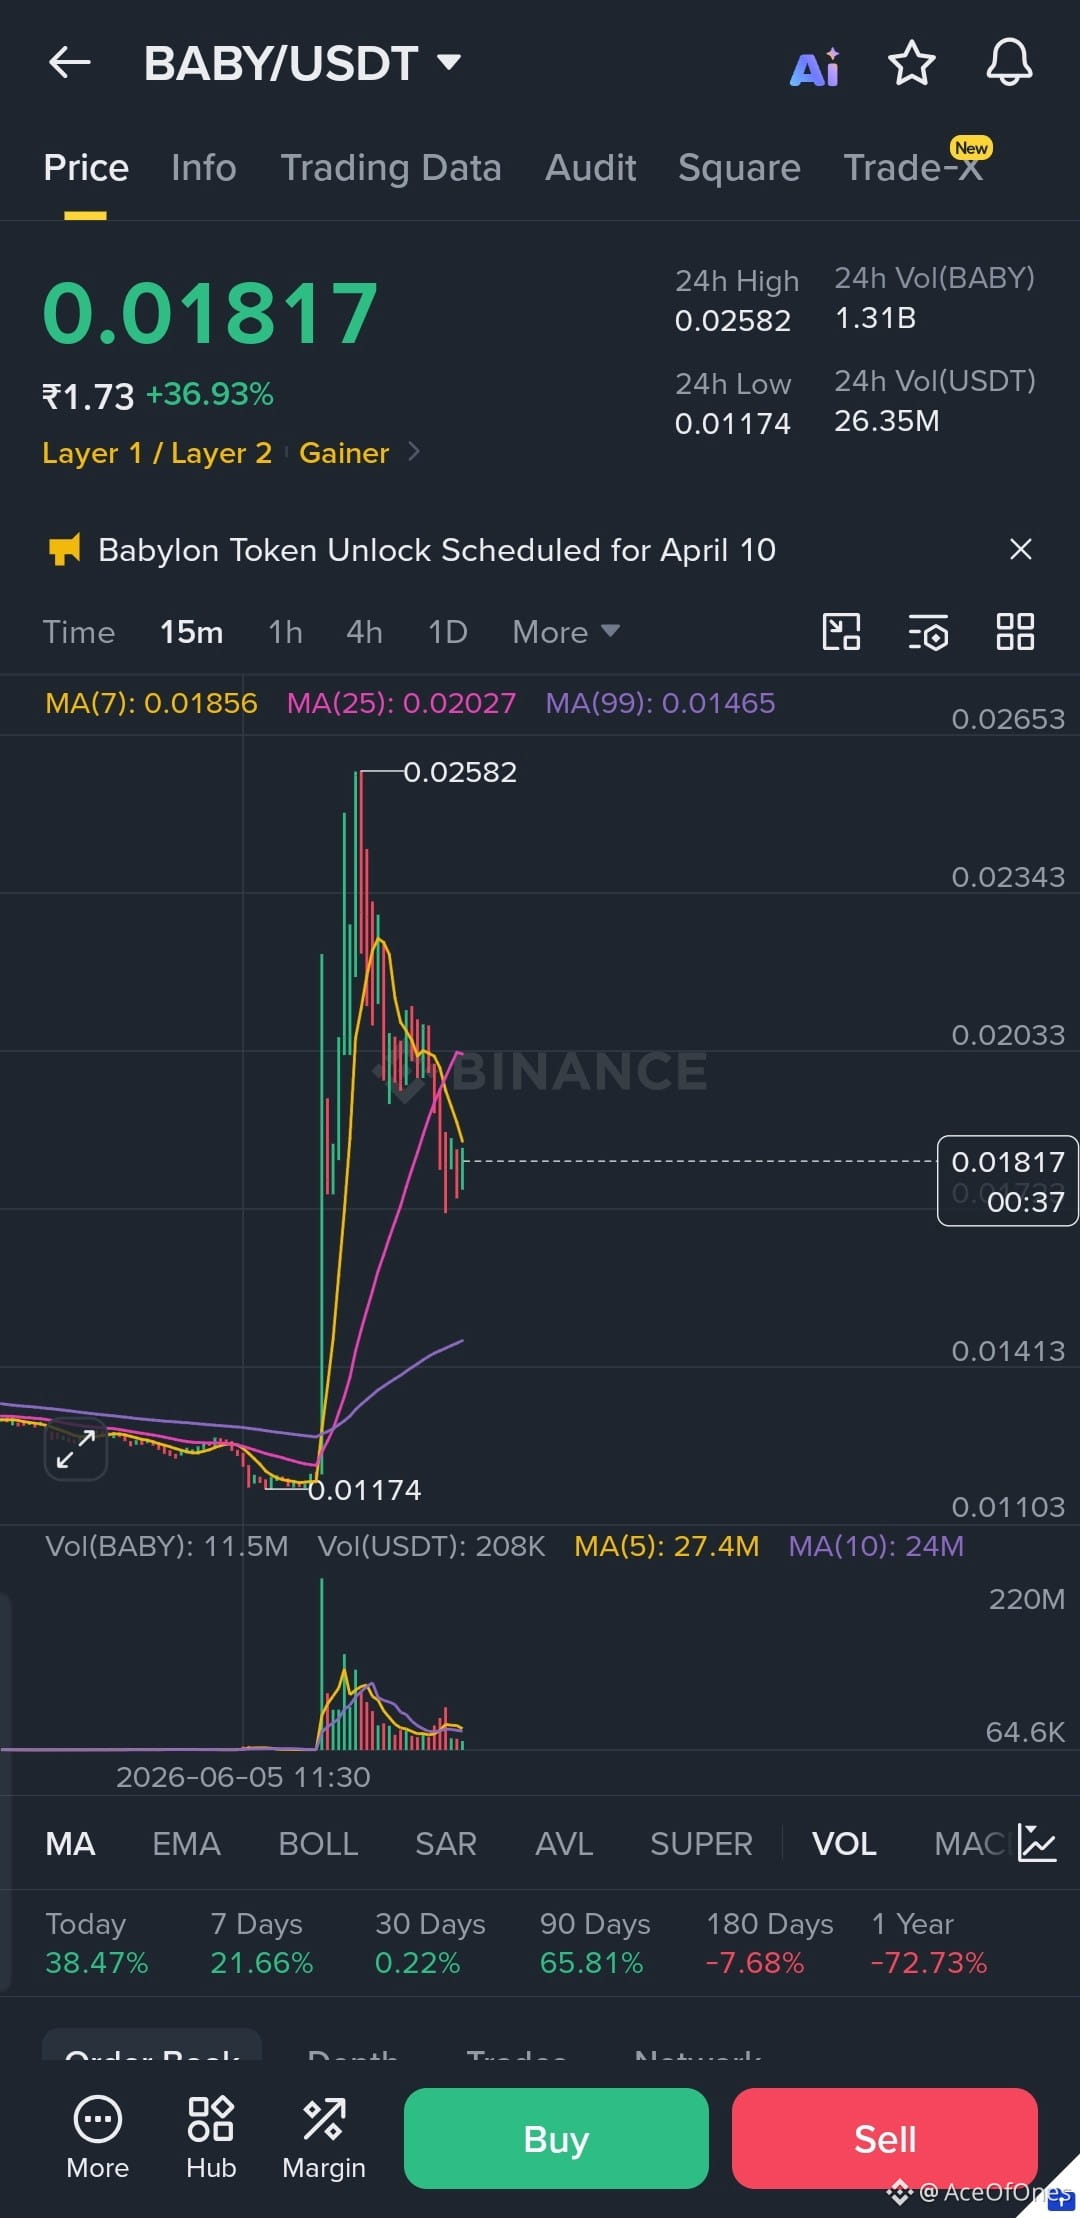
Task: Switch to the Trading Data tab
Action: pyautogui.click(x=390, y=167)
